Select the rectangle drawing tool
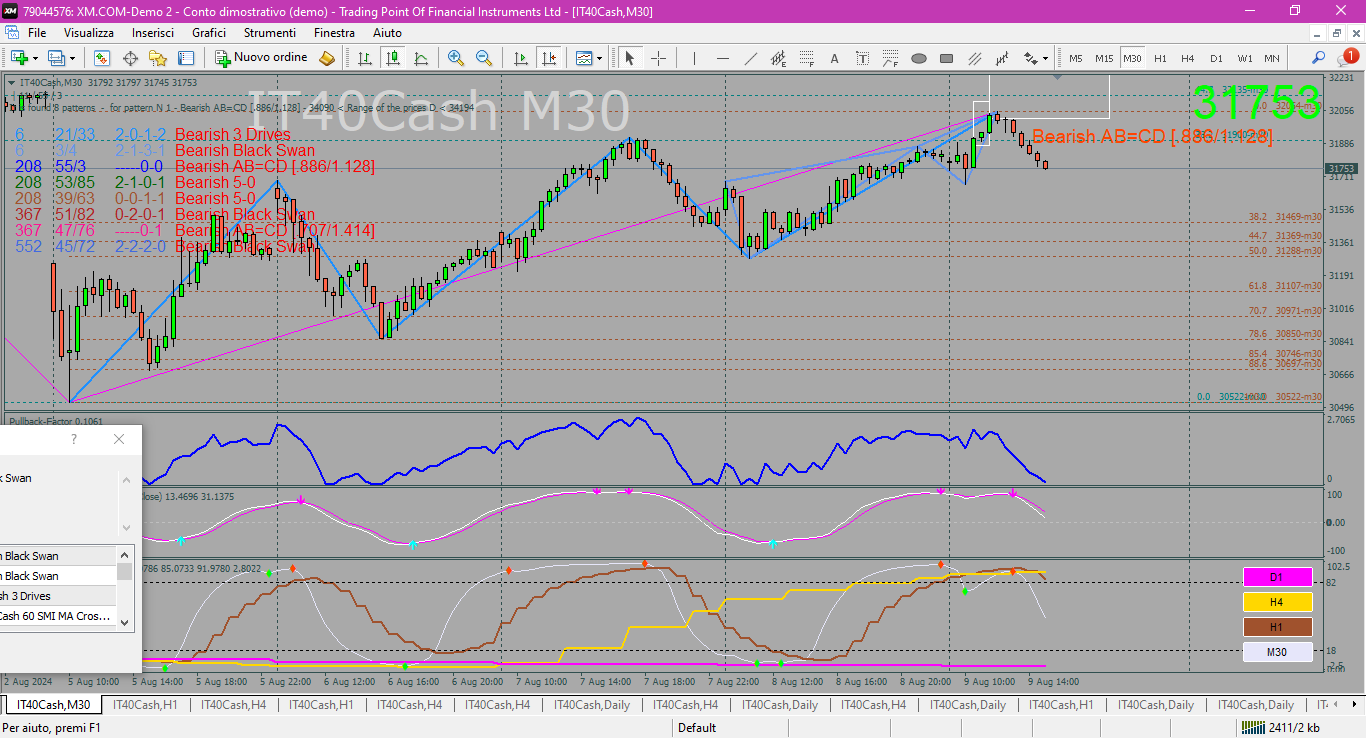The height and width of the screenshot is (738, 1366). (947, 58)
